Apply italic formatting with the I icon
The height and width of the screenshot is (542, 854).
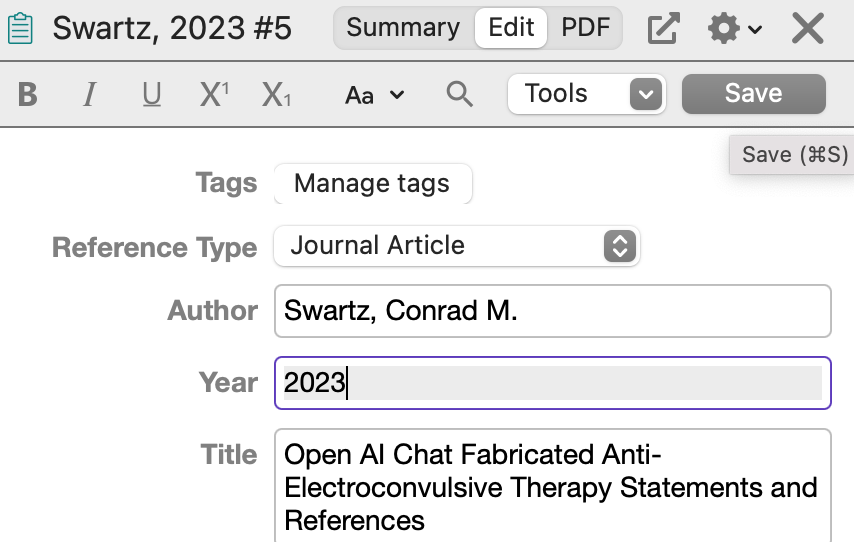point(90,94)
